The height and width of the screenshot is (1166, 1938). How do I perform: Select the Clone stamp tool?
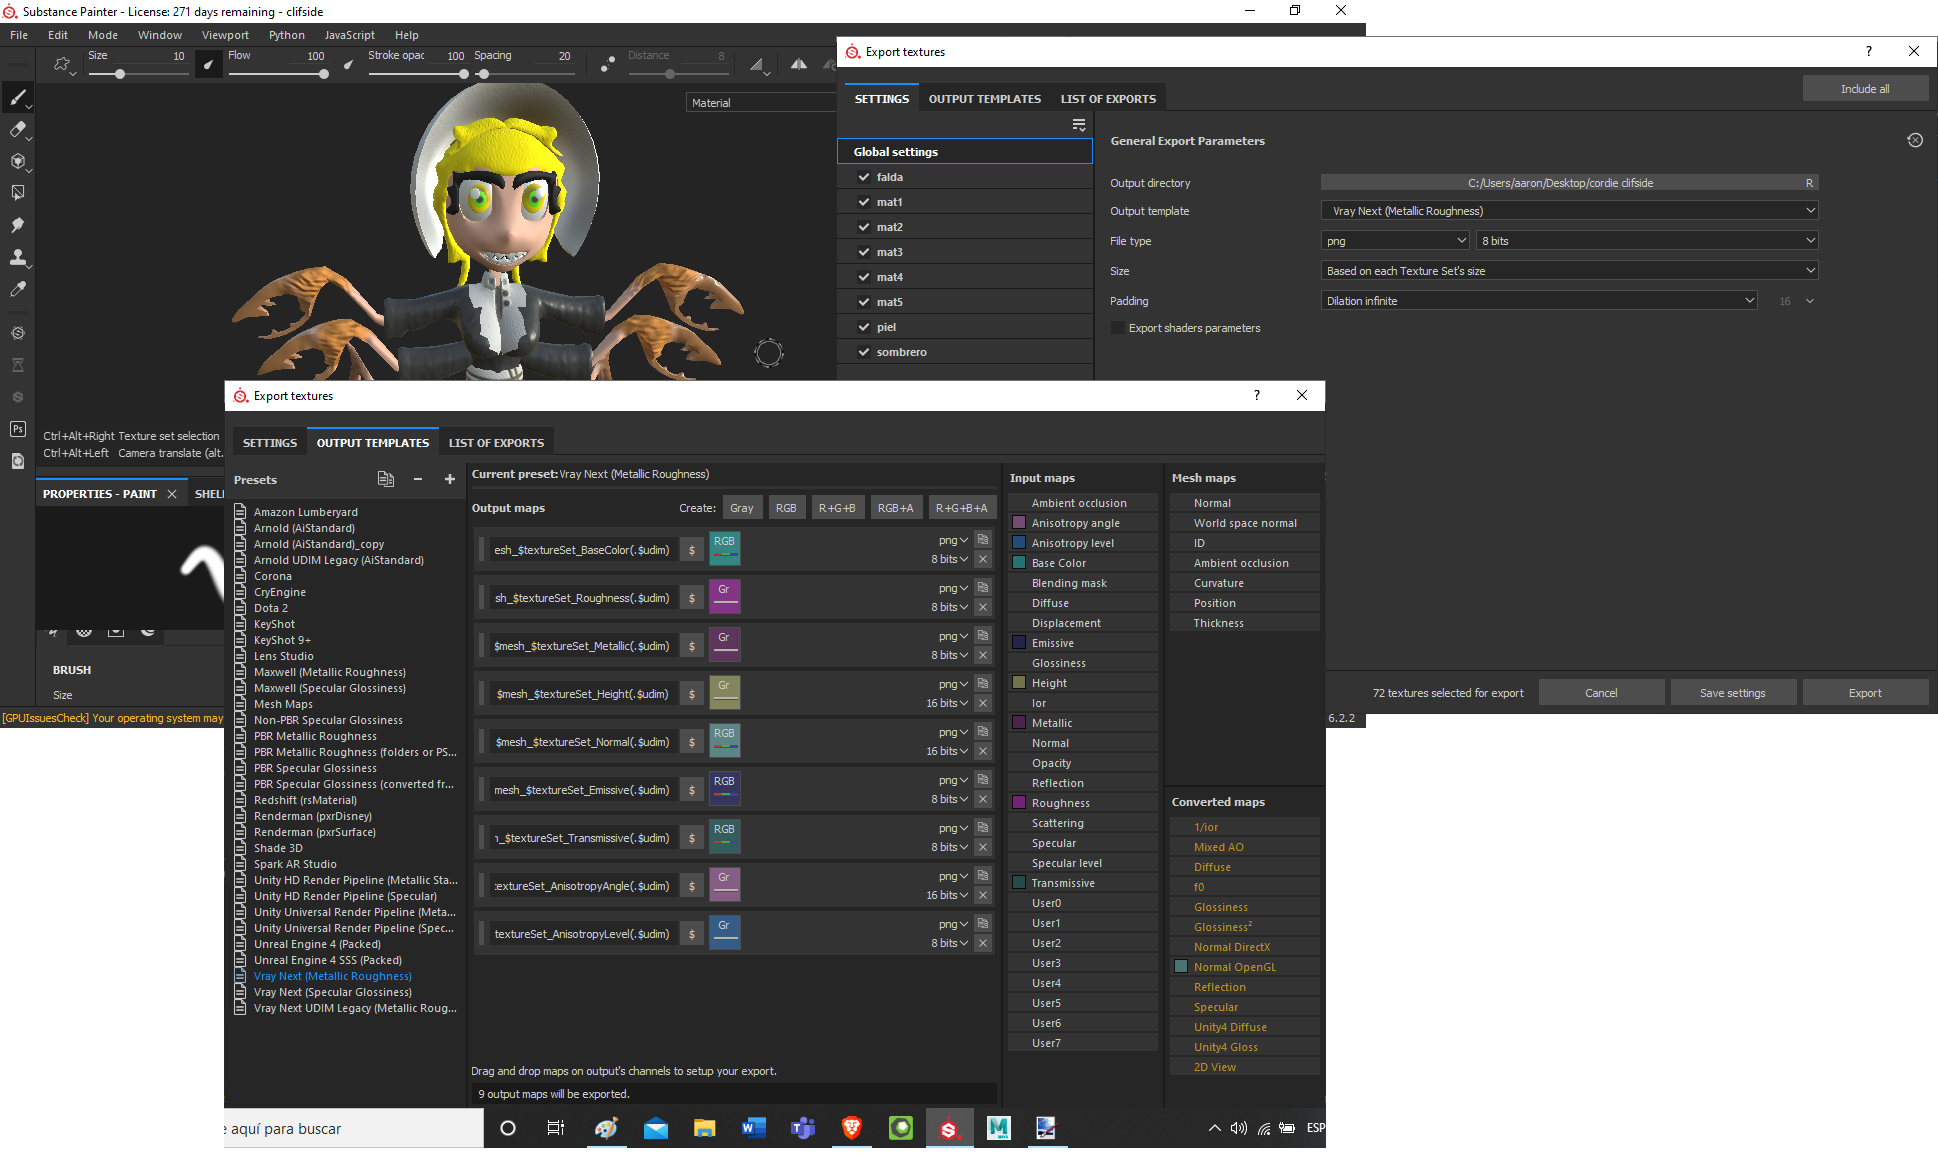[18, 257]
